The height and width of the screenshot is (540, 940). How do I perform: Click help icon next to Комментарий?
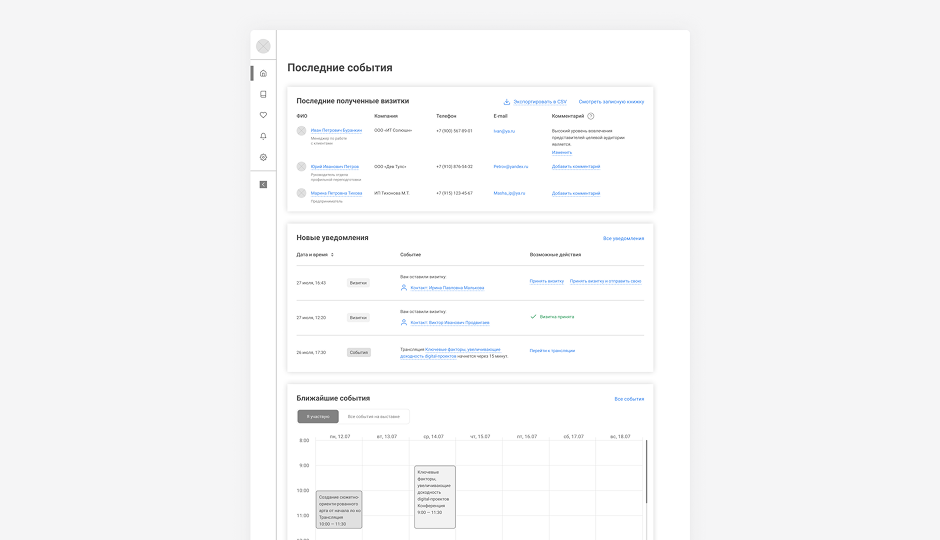[x=591, y=116]
